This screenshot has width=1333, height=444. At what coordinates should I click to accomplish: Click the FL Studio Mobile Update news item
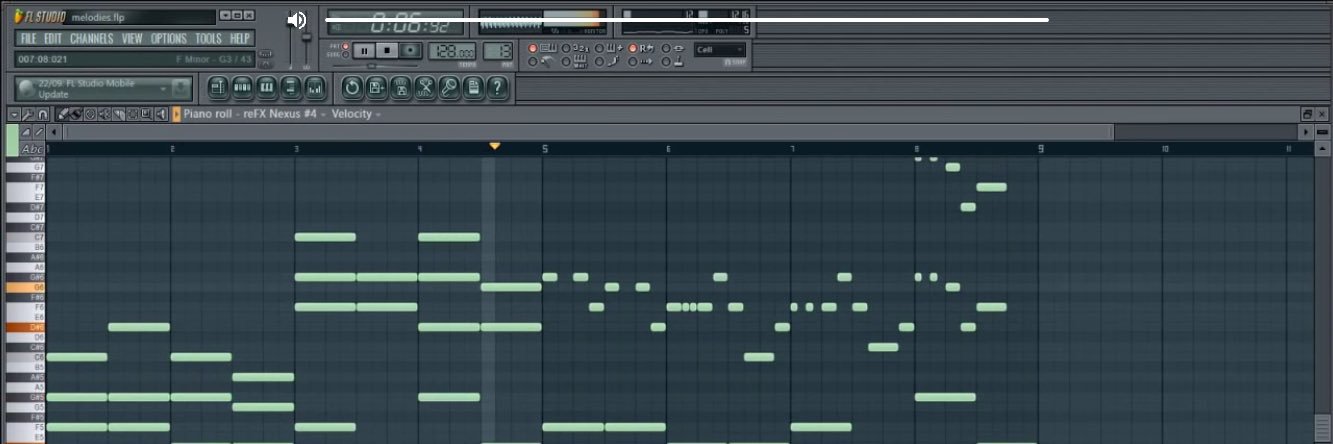86,88
